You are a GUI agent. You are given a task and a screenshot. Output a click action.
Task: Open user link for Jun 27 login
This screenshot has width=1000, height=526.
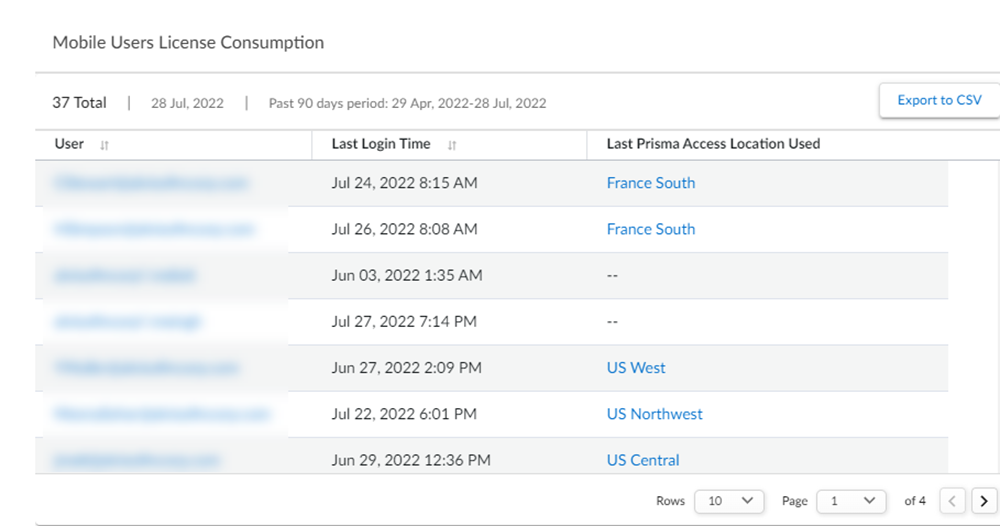[147, 368]
